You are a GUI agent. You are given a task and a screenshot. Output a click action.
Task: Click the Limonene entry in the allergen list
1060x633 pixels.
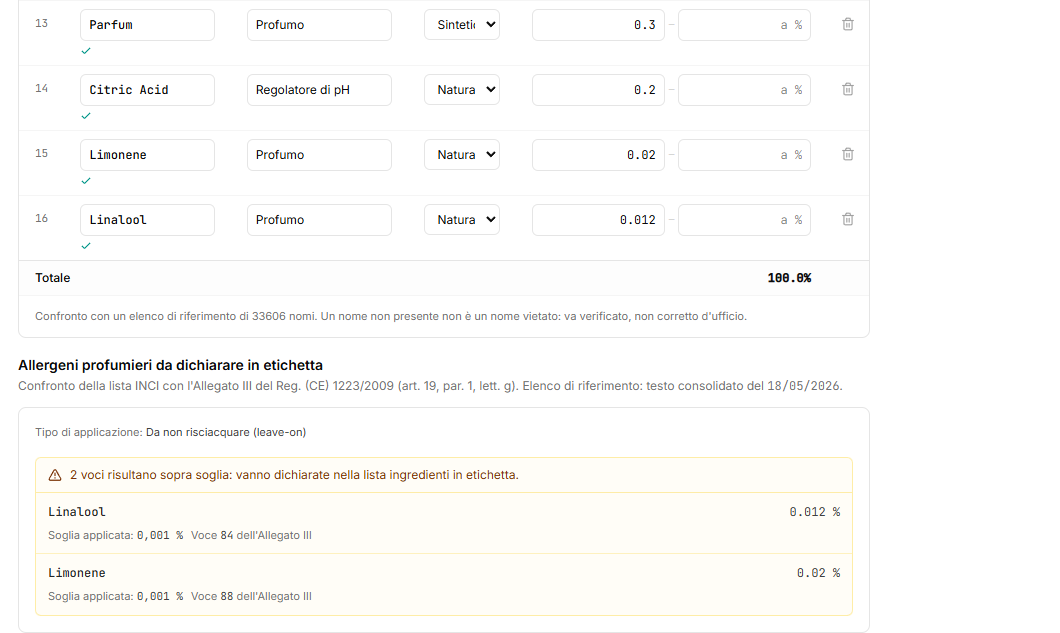coord(76,573)
